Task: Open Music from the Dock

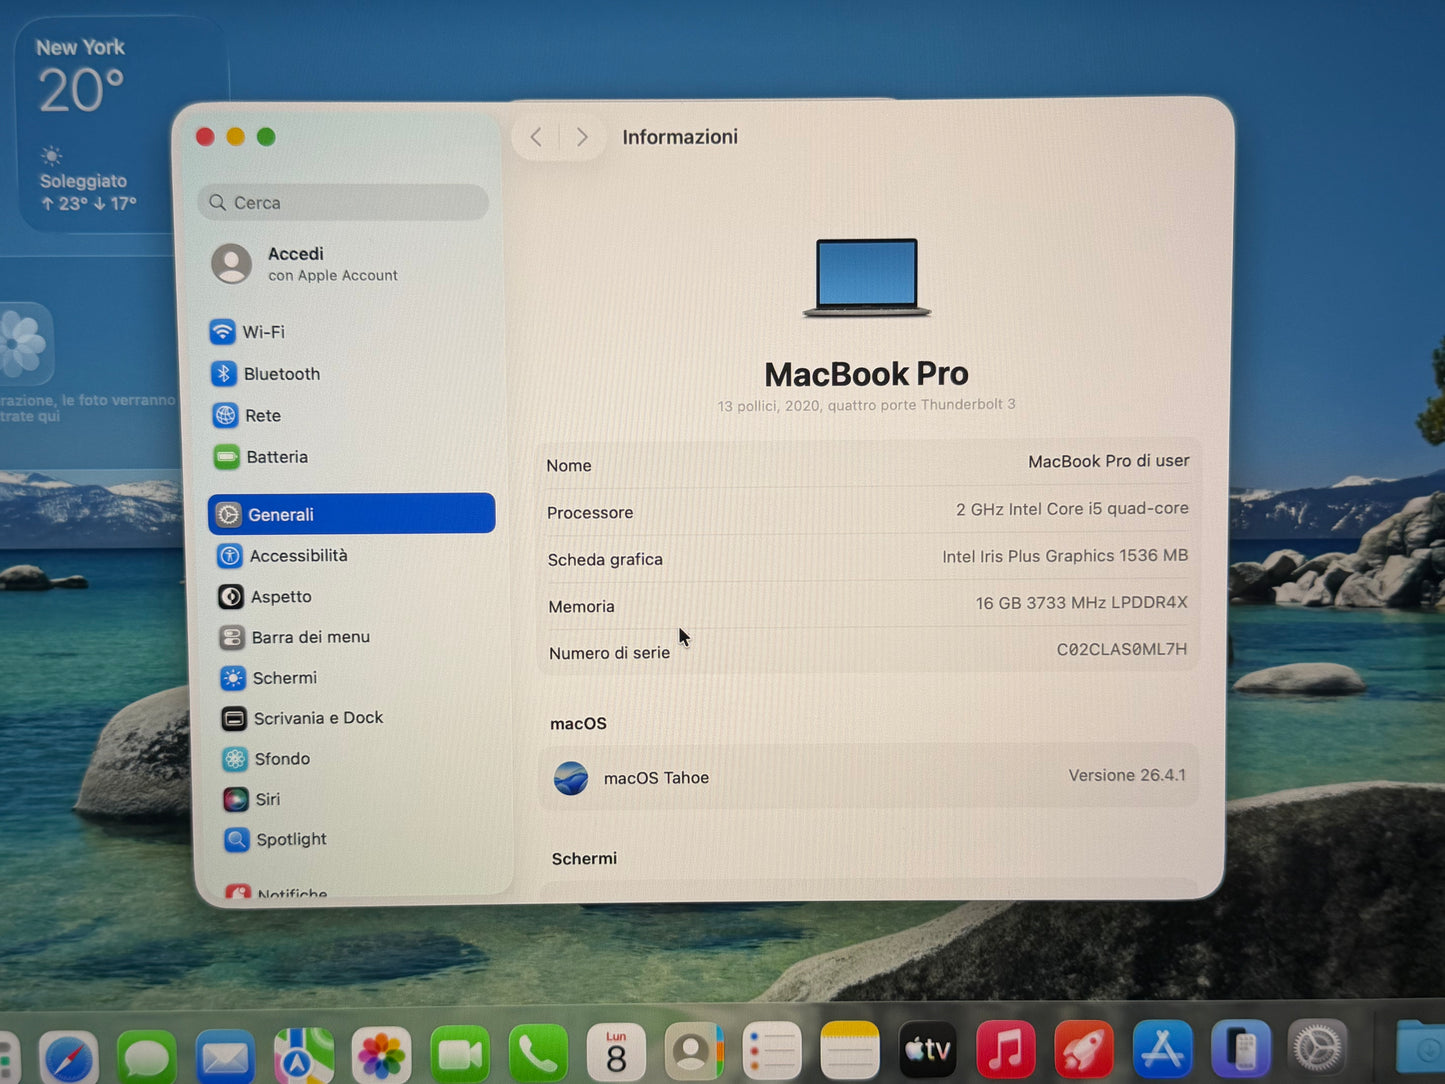Action: pyautogui.click(x=1006, y=1050)
